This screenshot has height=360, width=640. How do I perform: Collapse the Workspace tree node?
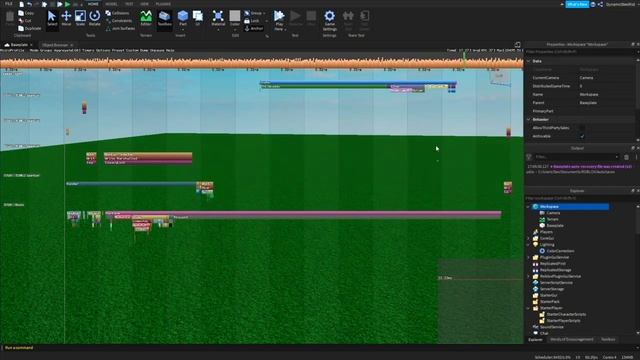pyautogui.click(x=529, y=207)
